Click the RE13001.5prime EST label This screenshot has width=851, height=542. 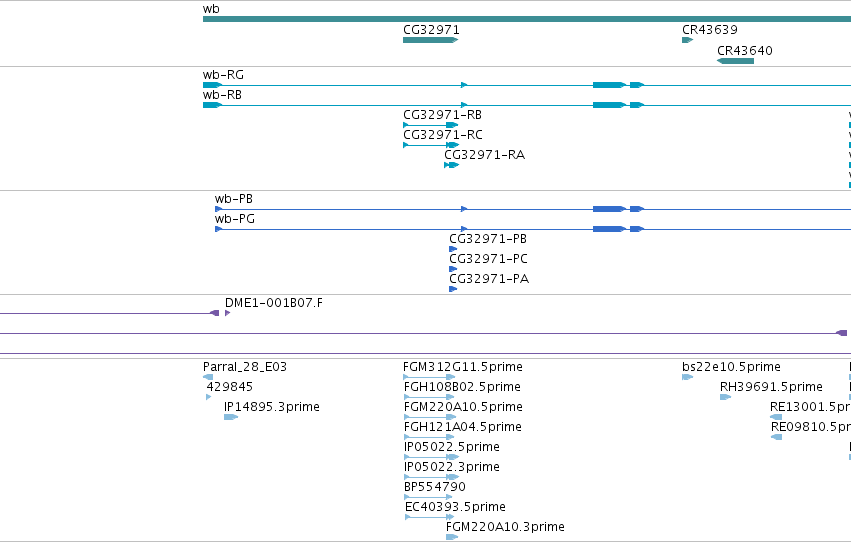click(x=810, y=406)
